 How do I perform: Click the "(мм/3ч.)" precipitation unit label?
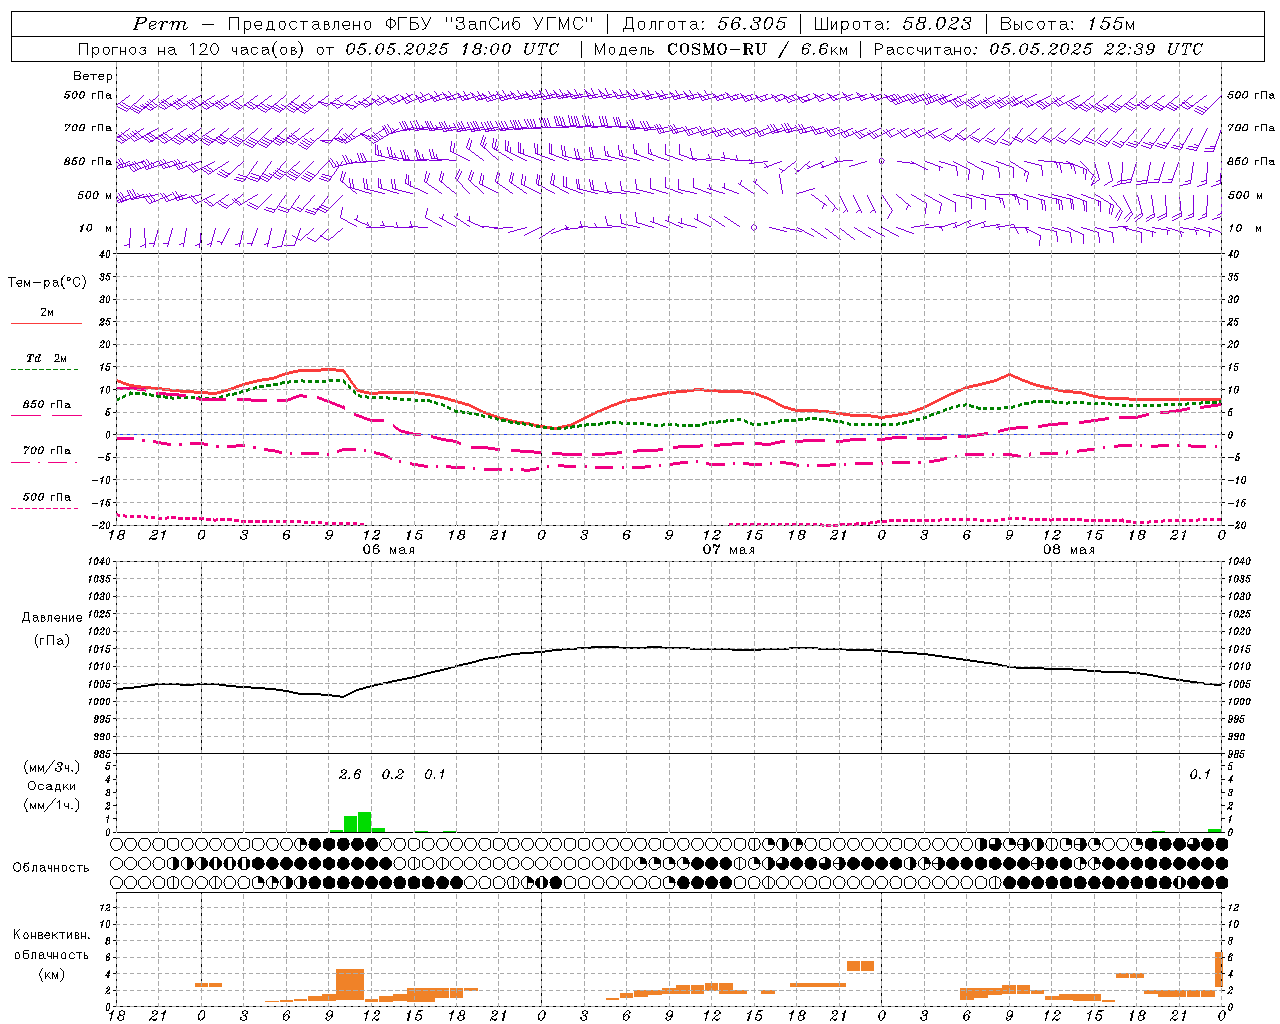point(51,767)
